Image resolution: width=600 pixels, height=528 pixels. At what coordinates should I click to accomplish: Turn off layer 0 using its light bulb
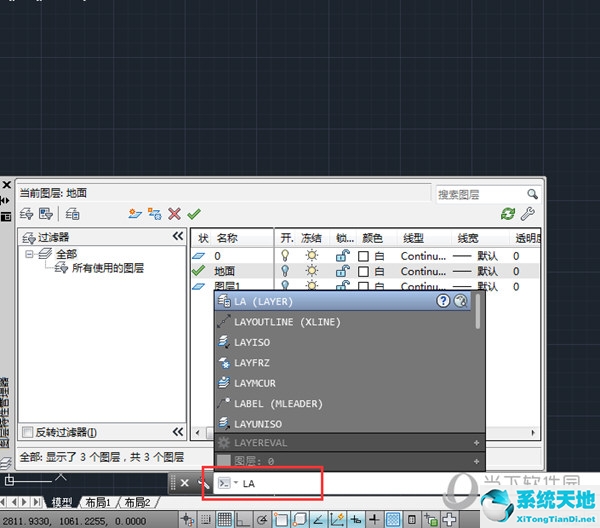coord(285,255)
